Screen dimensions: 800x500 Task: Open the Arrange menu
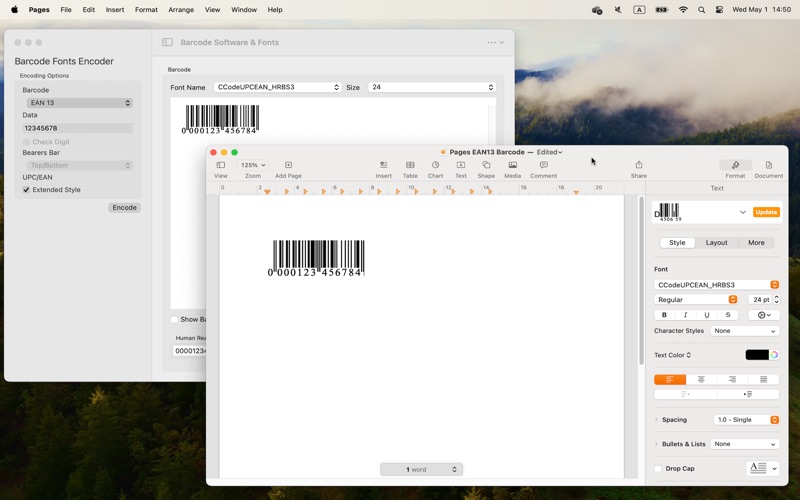pos(181,10)
